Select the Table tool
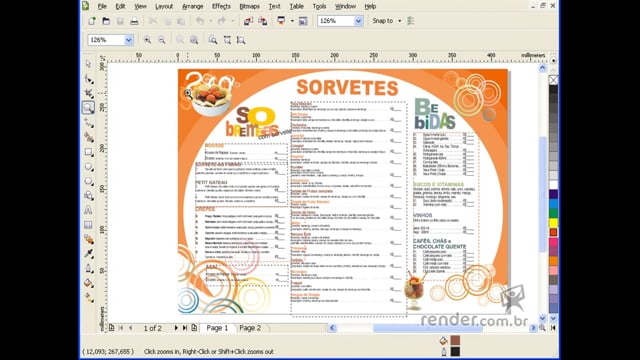 pos(88,225)
